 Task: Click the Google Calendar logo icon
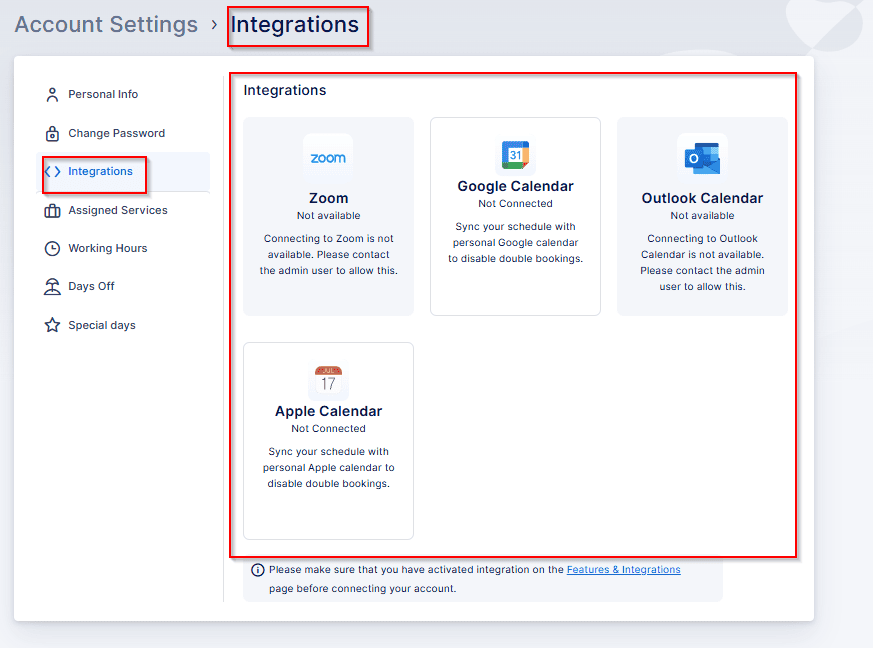click(x=516, y=155)
